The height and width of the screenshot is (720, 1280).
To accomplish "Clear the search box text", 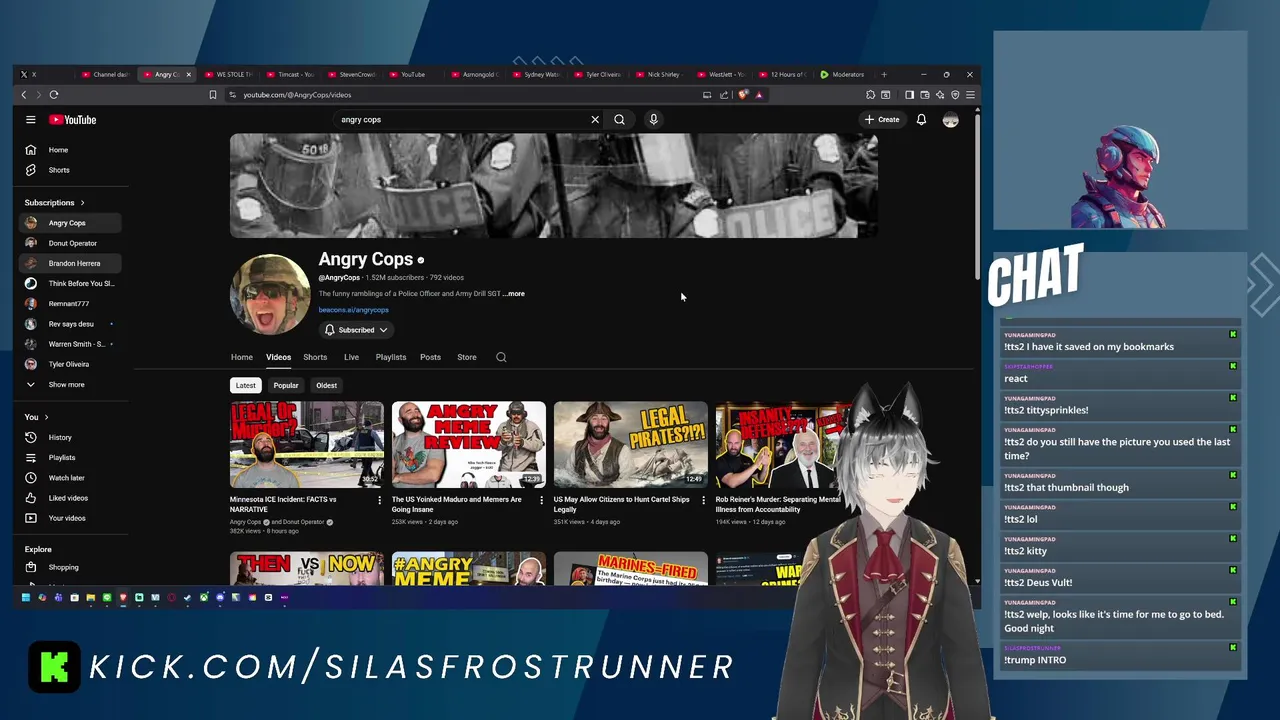I will [x=595, y=120].
